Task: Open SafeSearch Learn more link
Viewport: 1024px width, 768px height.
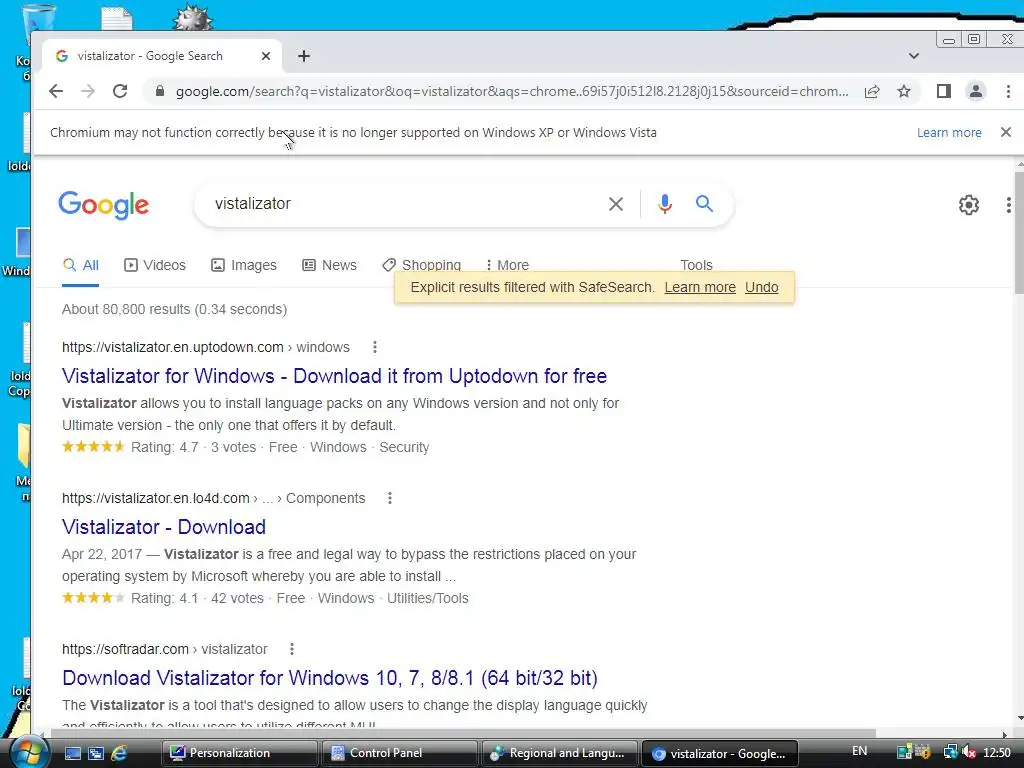Action: pyautogui.click(x=700, y=287)
